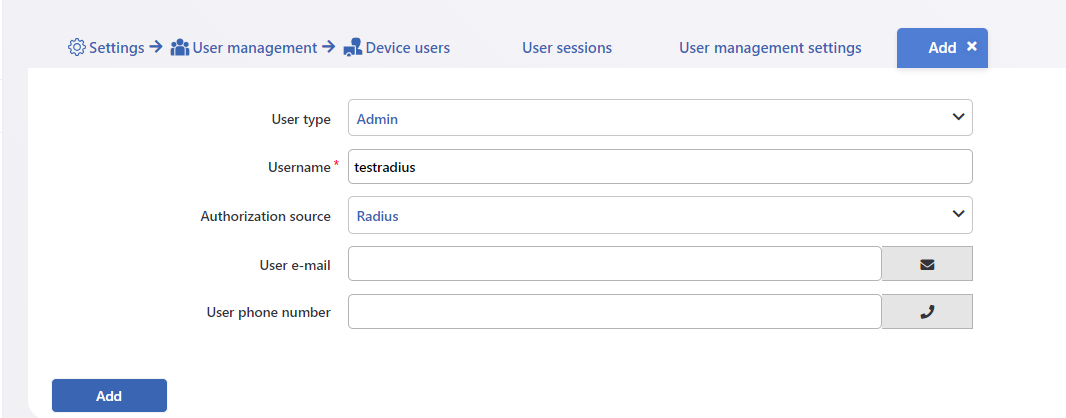This screenshot has height=418, width=1066.
Task: Click the User management people icon
Action: point(179,48)
